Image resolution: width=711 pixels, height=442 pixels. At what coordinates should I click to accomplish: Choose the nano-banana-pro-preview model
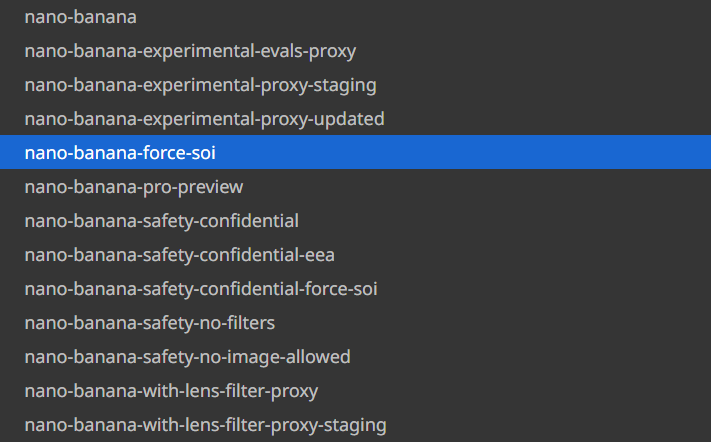(x=134, y=187)
